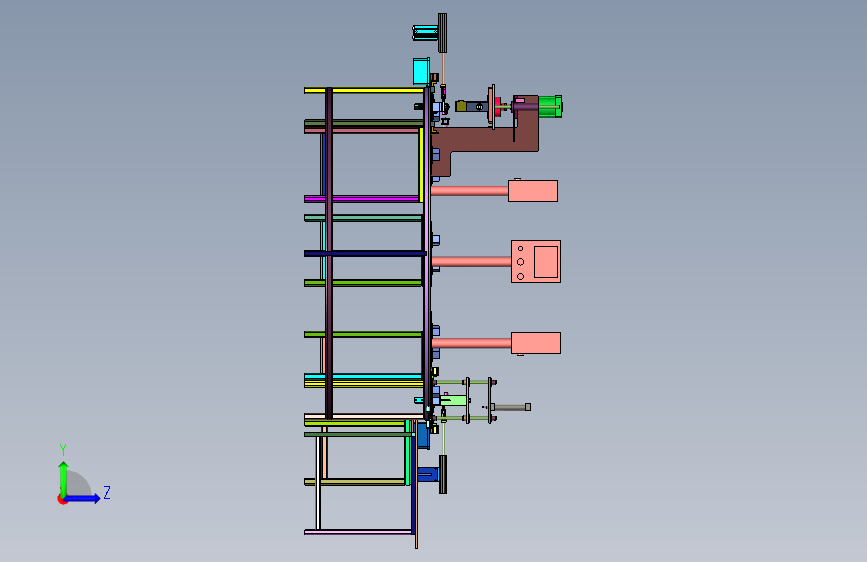The height and width of the screenshot is (562, 867).
Task: Select the long dark vertical frame bar
Action: click(x=329, y=253)
